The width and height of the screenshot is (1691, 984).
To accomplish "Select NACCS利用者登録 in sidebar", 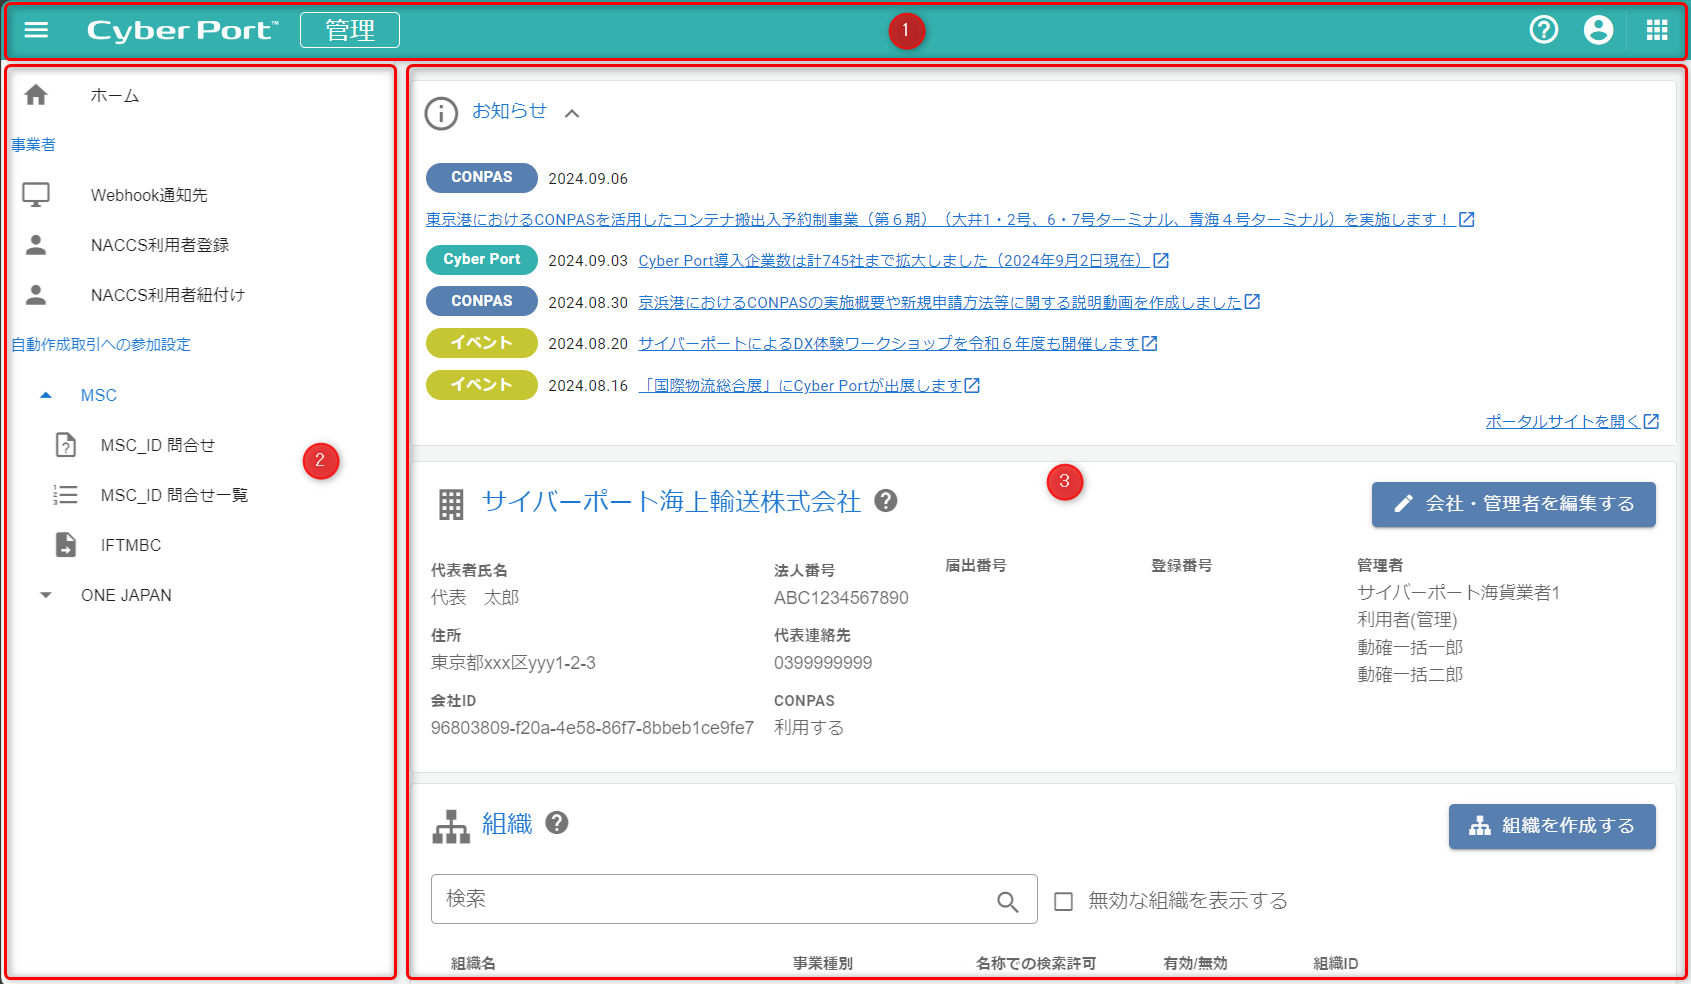I will (x=160, y=245).
